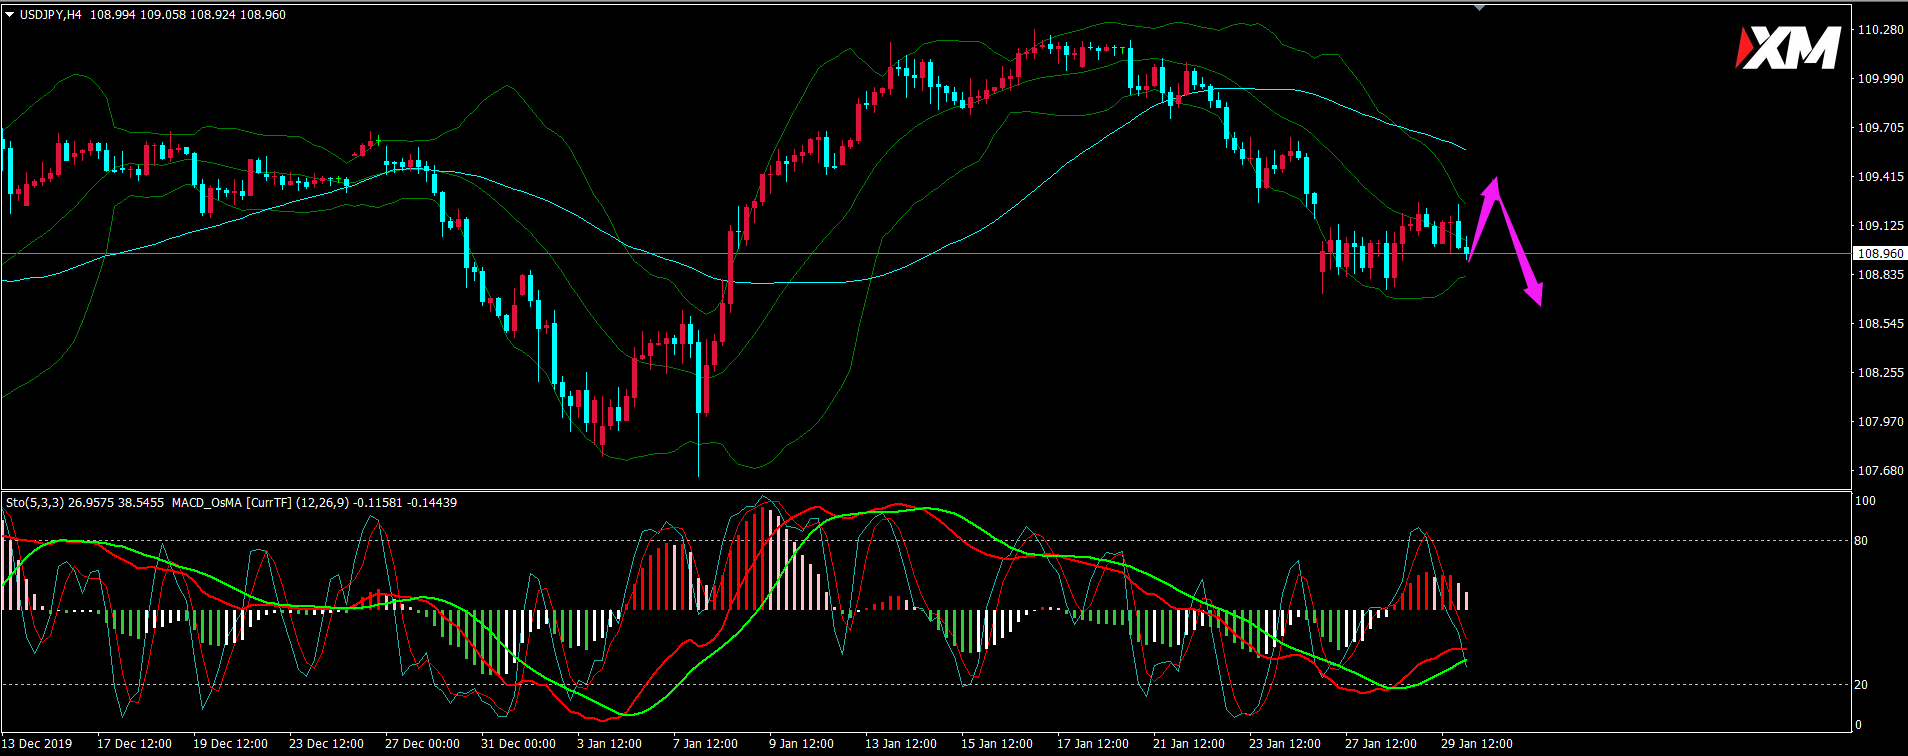Open the Sto(5,3,3) indicator label
The height and width of the screenshot is (756, 1908).
[x=35, y=503]
